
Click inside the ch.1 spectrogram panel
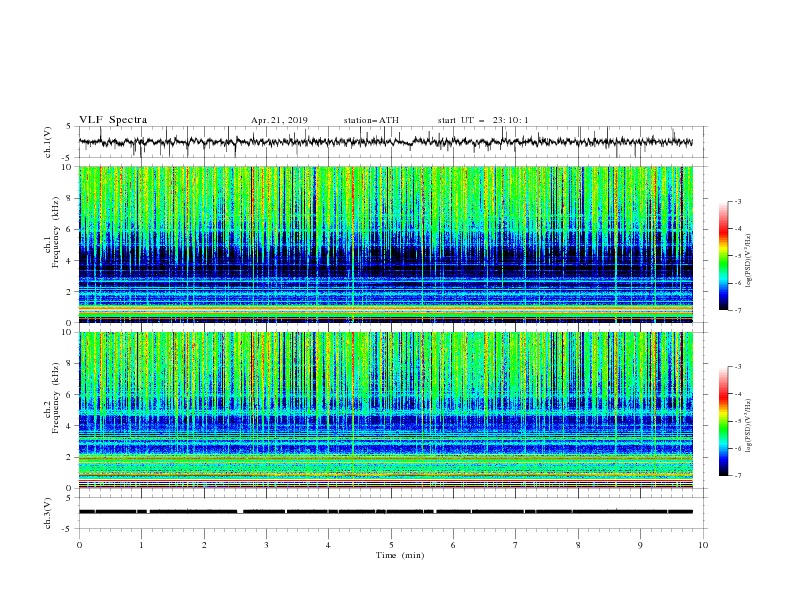coord(386,244)
